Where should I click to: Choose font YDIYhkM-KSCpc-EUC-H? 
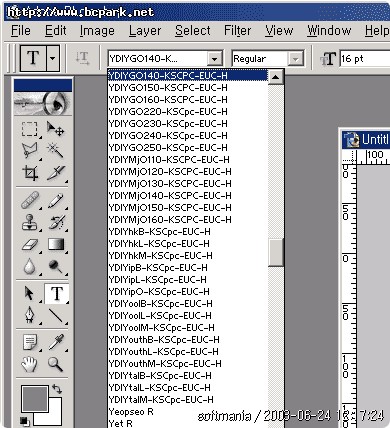tap(187, 256)
